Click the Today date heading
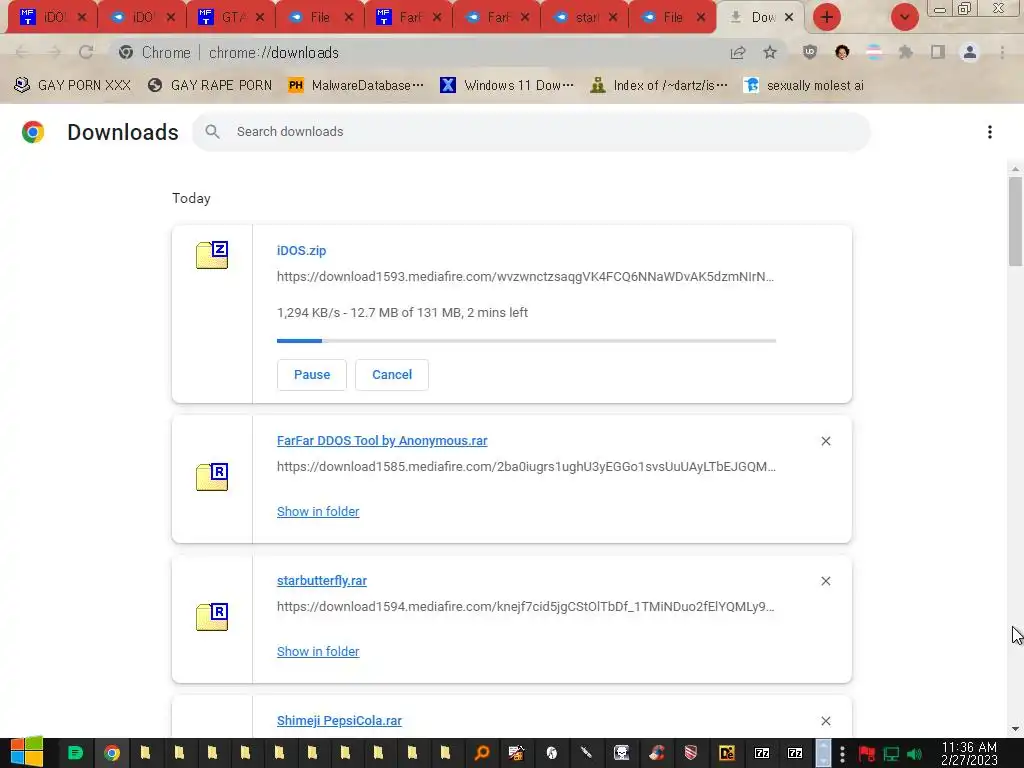The image size is (1024, 768). pos(191,199)
